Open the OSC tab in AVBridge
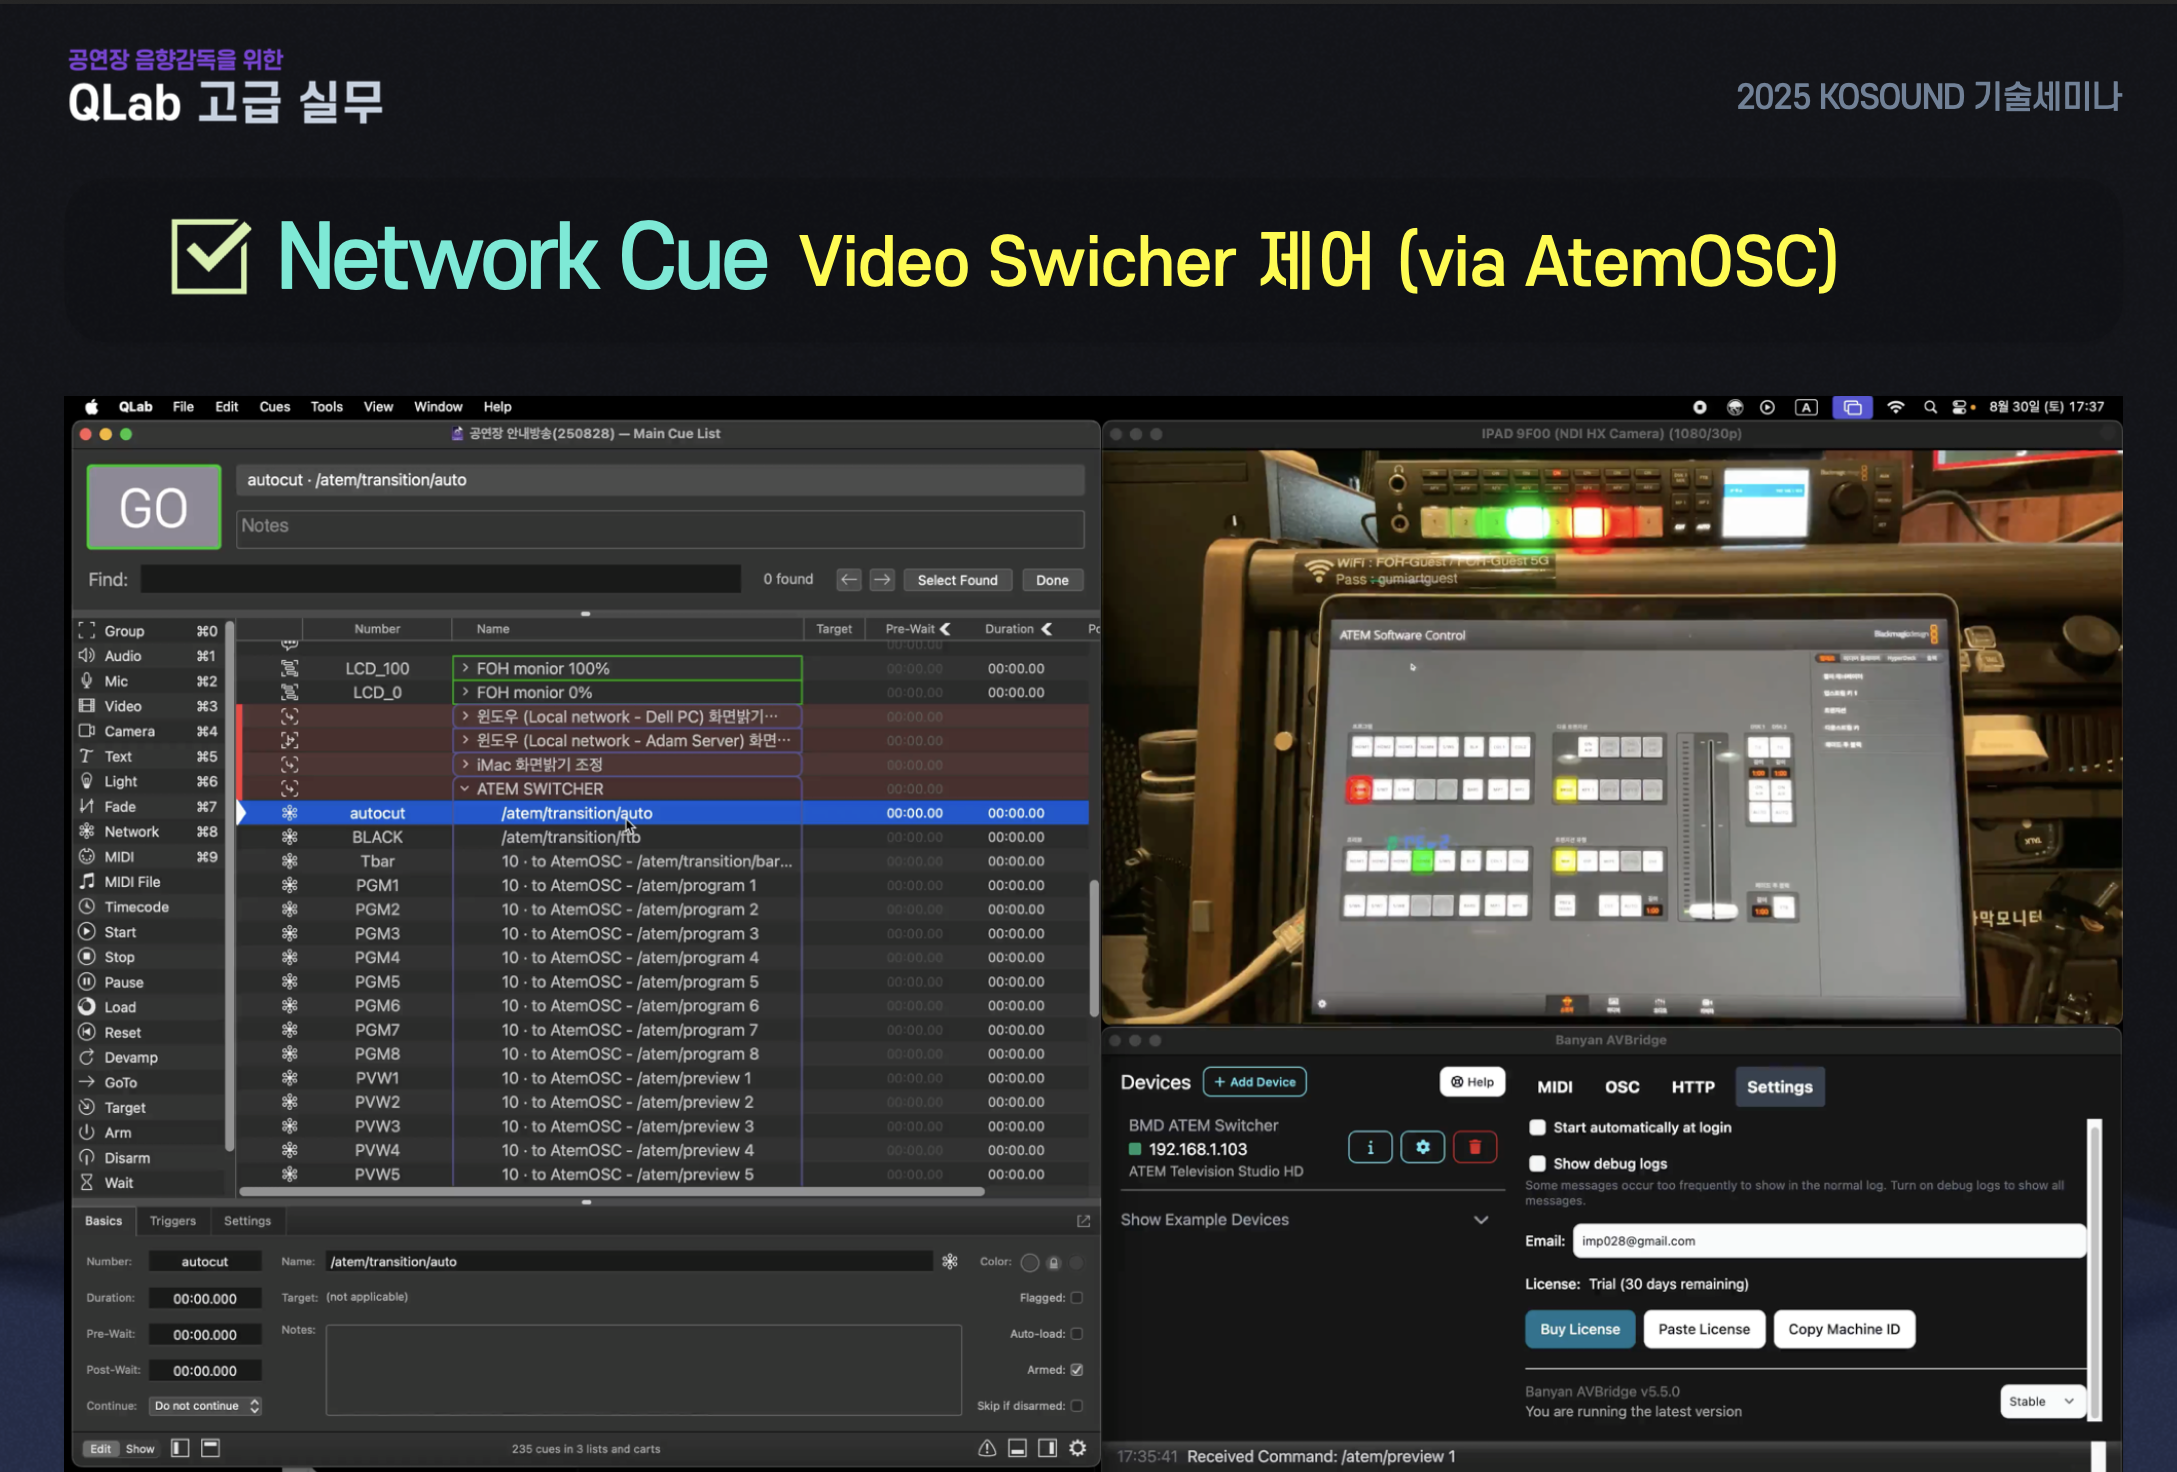Viewport: 2177px width, 1472px height. click(1621, 1087)
